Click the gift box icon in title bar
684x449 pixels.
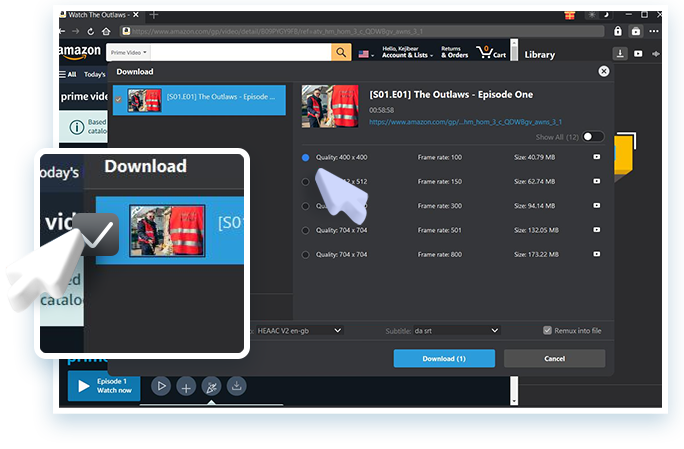coord(570,15)
